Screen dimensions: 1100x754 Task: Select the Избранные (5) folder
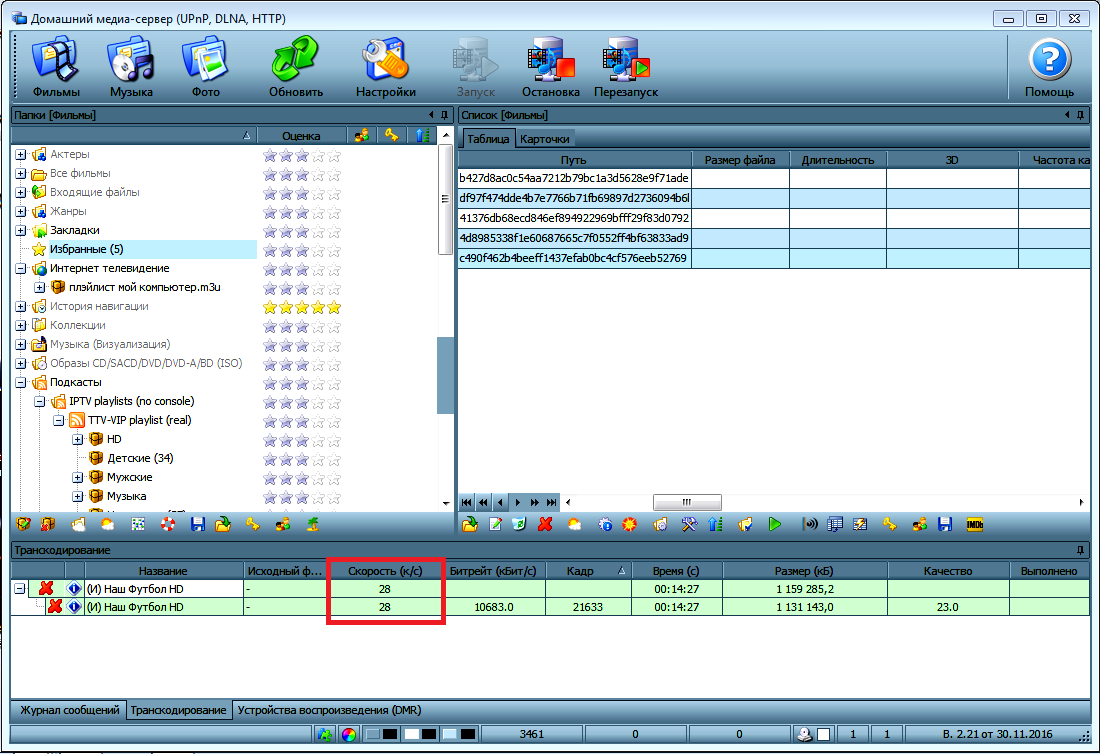click(86, 249)
